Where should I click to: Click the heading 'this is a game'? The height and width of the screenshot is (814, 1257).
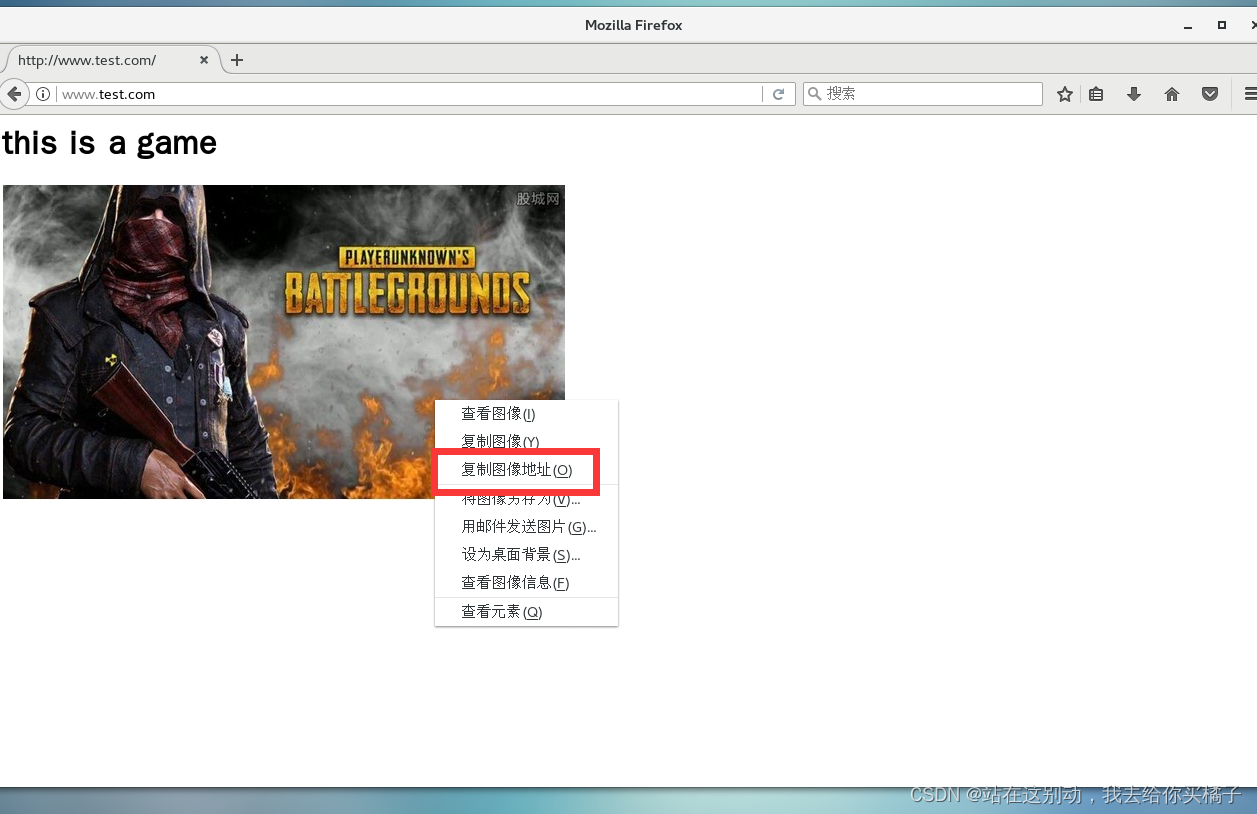tap(109, 143)
